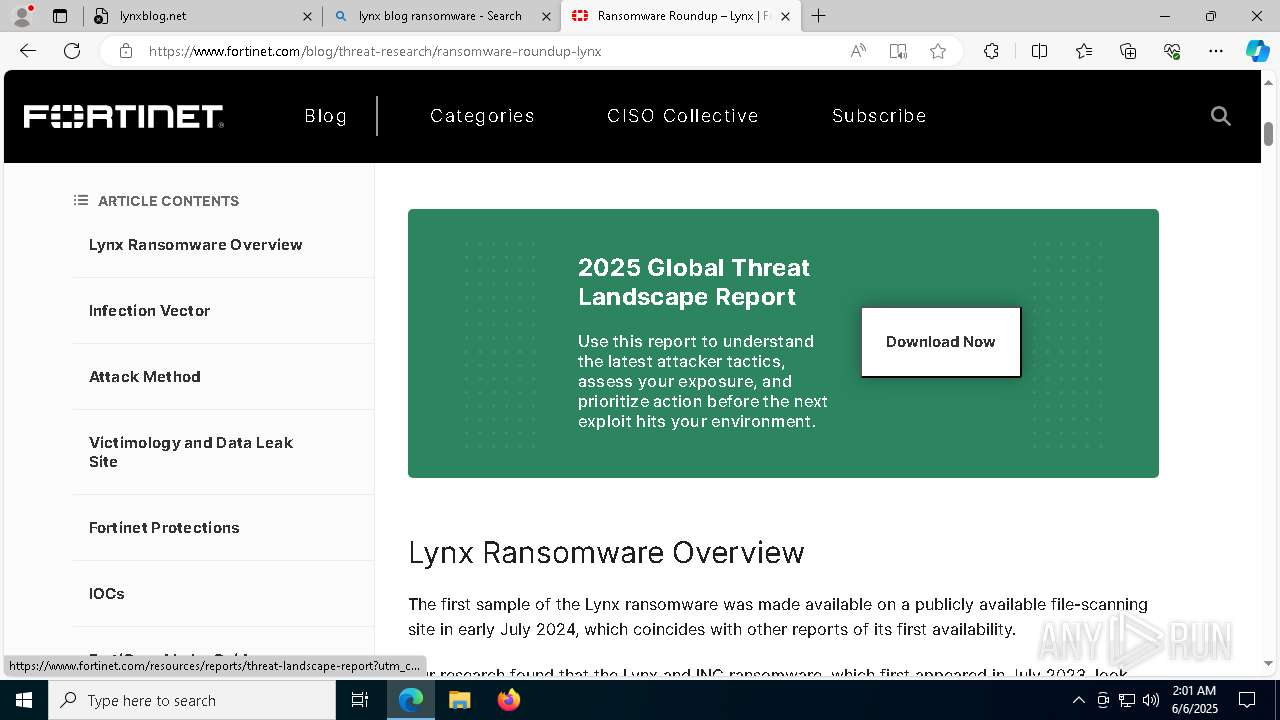
Task: Enter Immersive Reader mode
Action: pyautogui.click(x=898, y=51)
